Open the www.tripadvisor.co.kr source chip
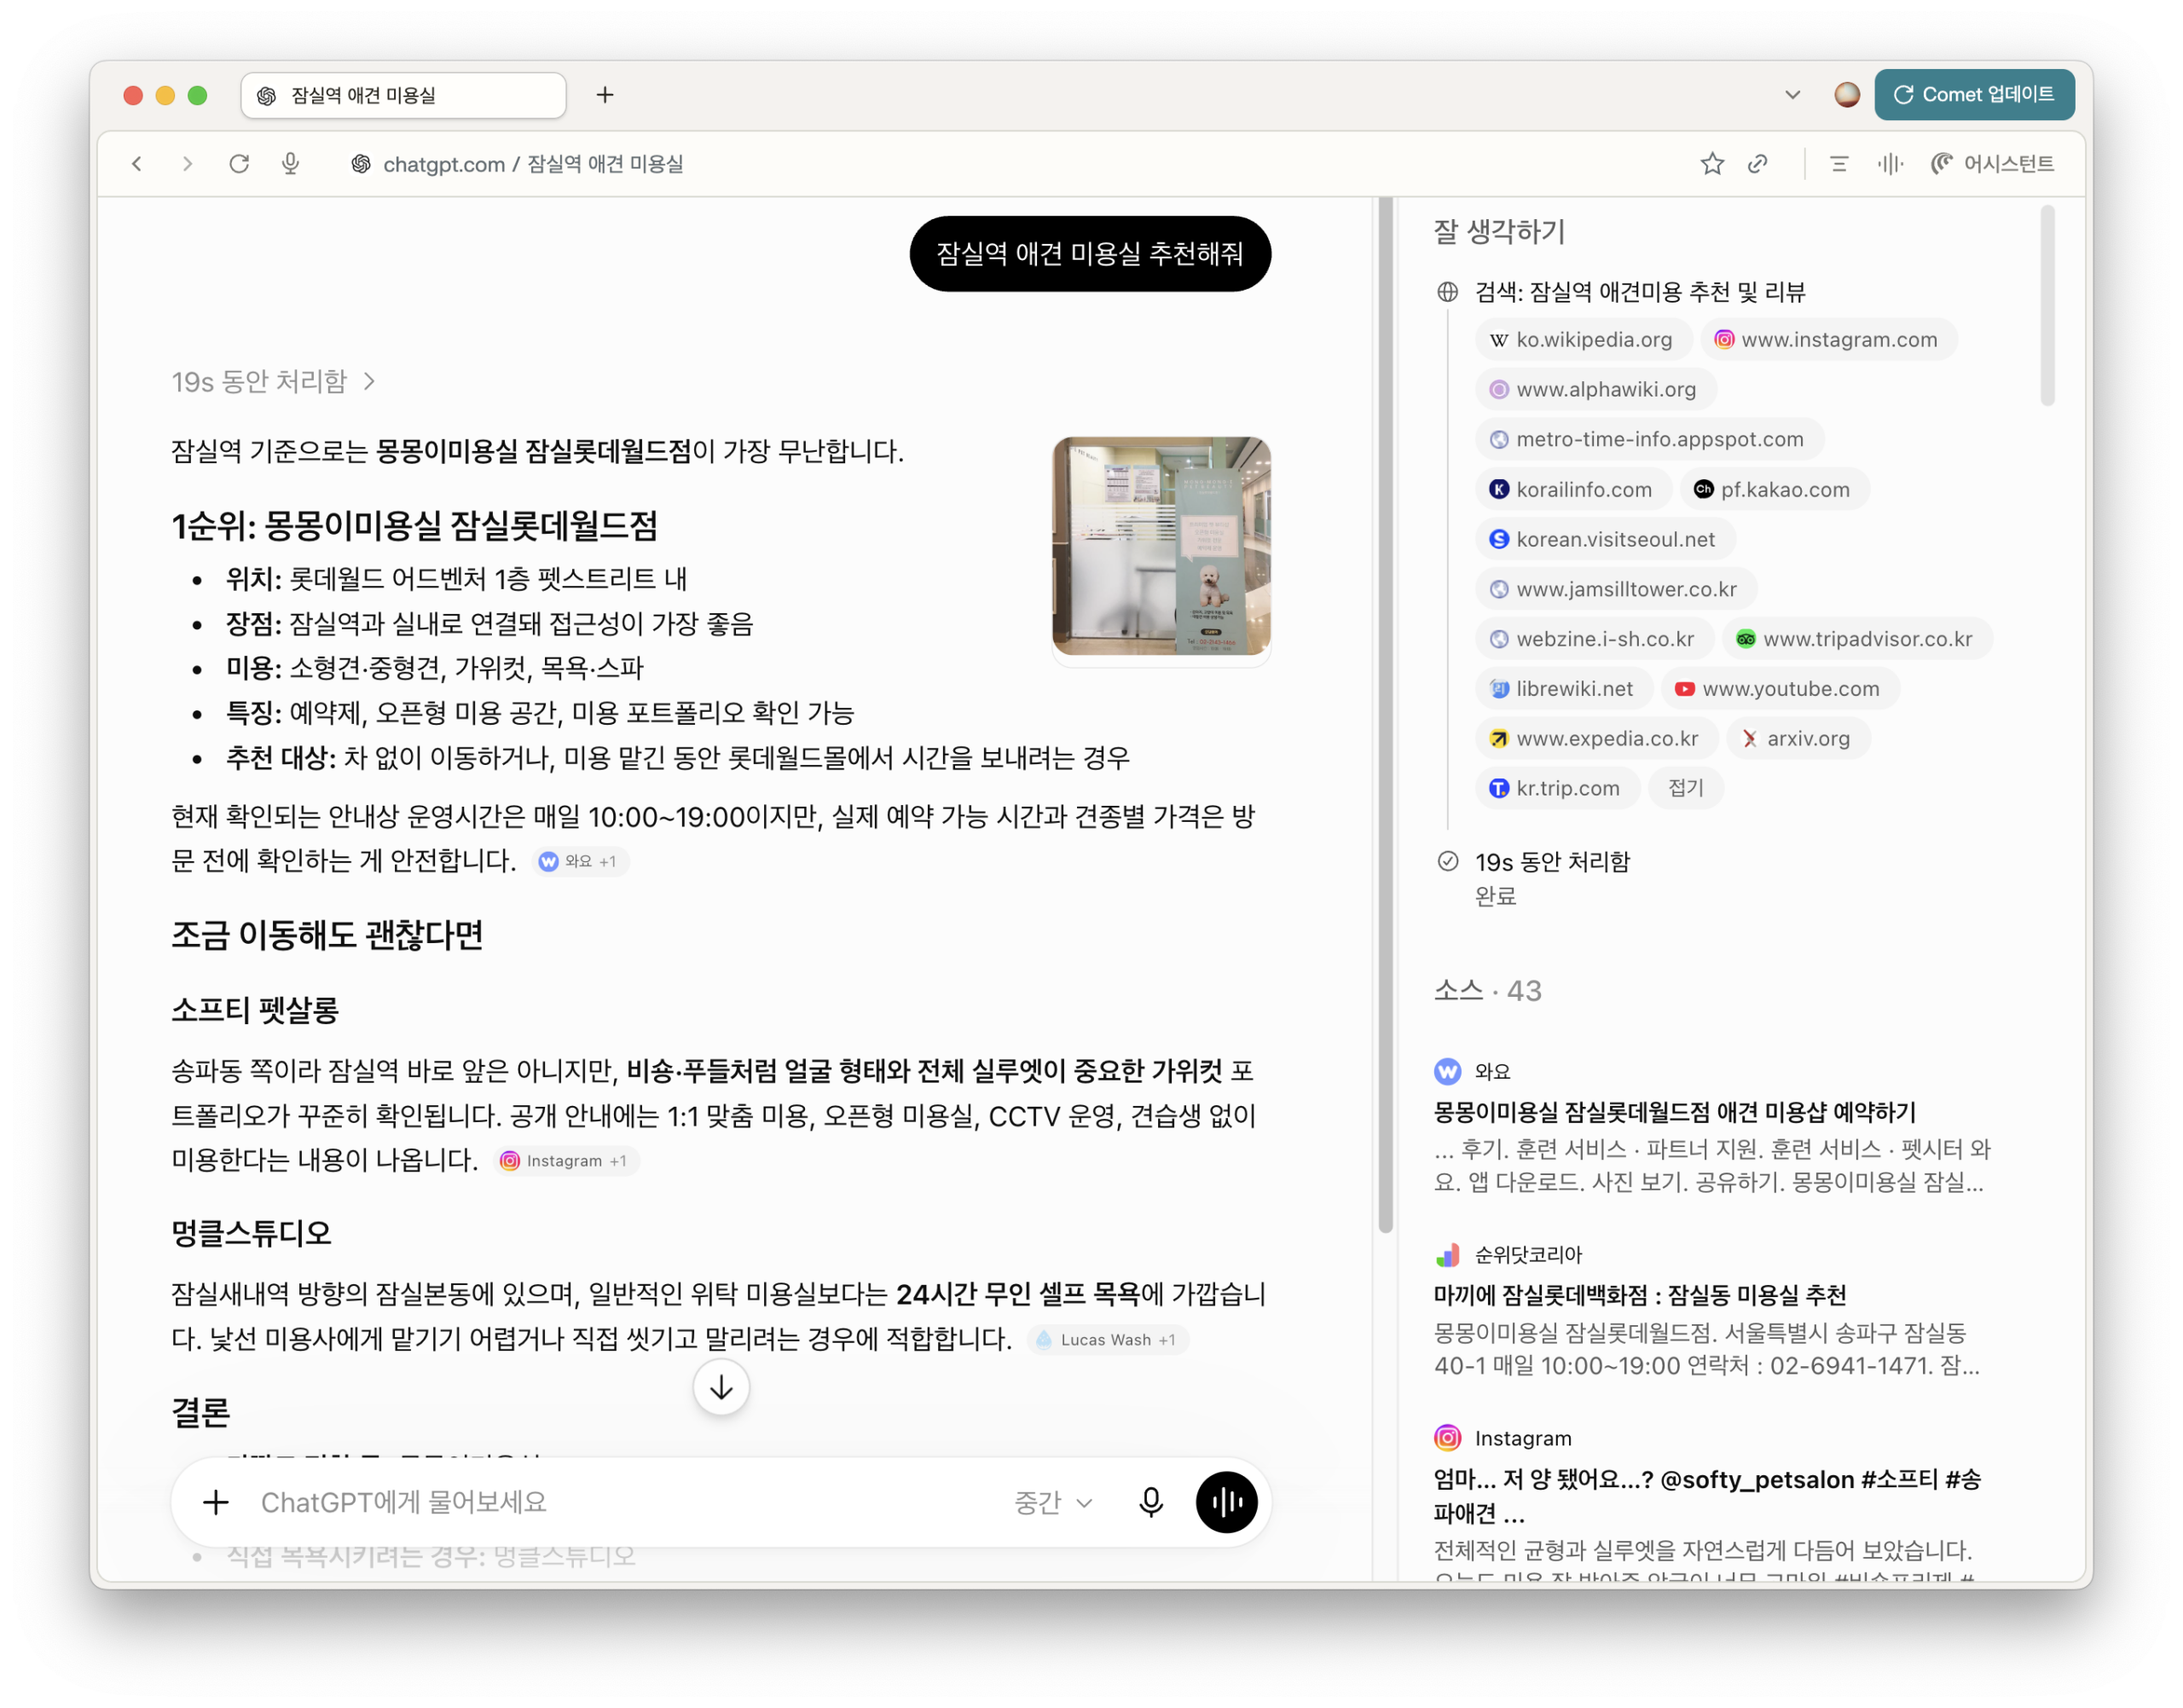Viewport: 2183px width, 1708px height. (x=1857, y=639)
